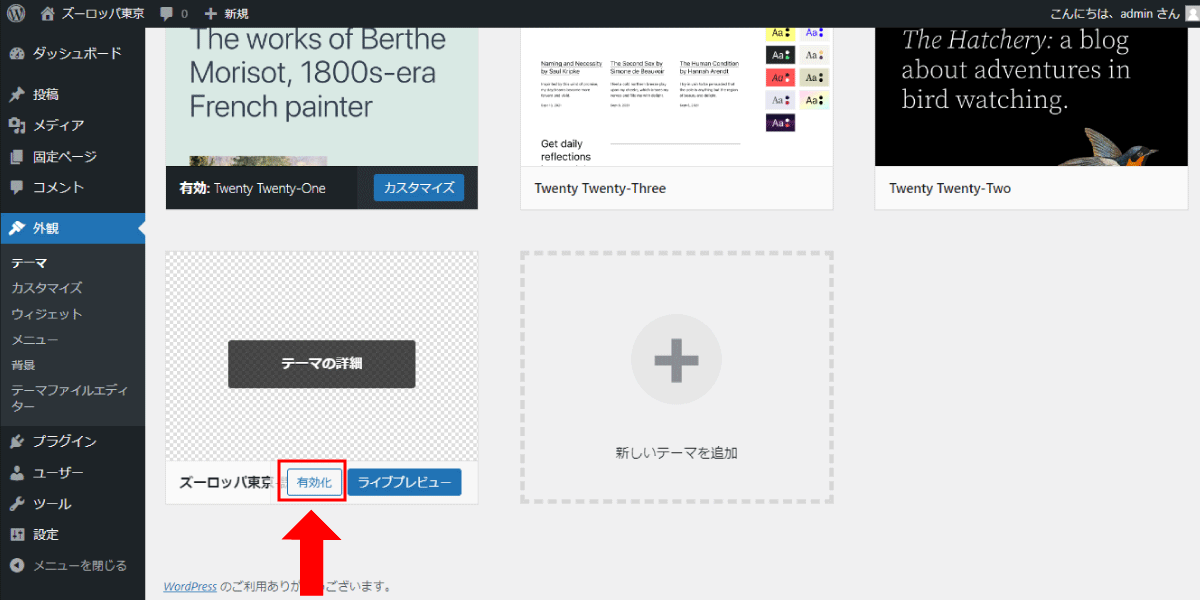Click the 設定 settings icon
The height and width of the screenshot is (600, 1200).
click(x=17, y=534)
